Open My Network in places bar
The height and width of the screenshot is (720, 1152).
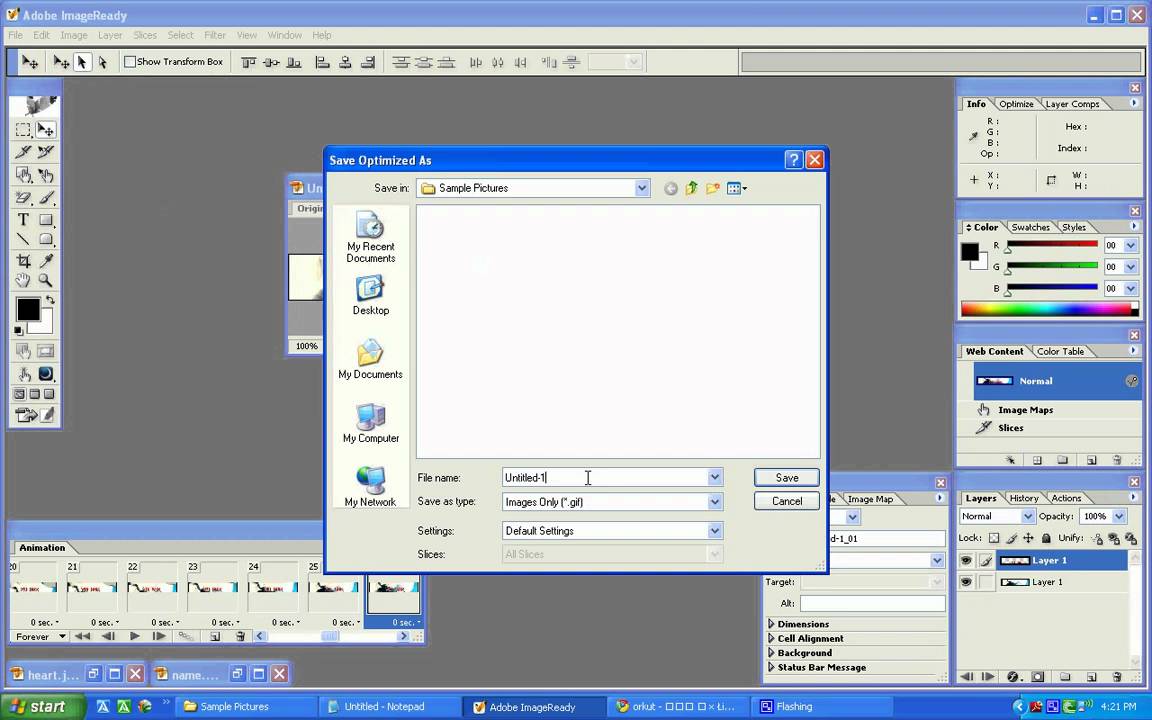(x=370, y=486)
